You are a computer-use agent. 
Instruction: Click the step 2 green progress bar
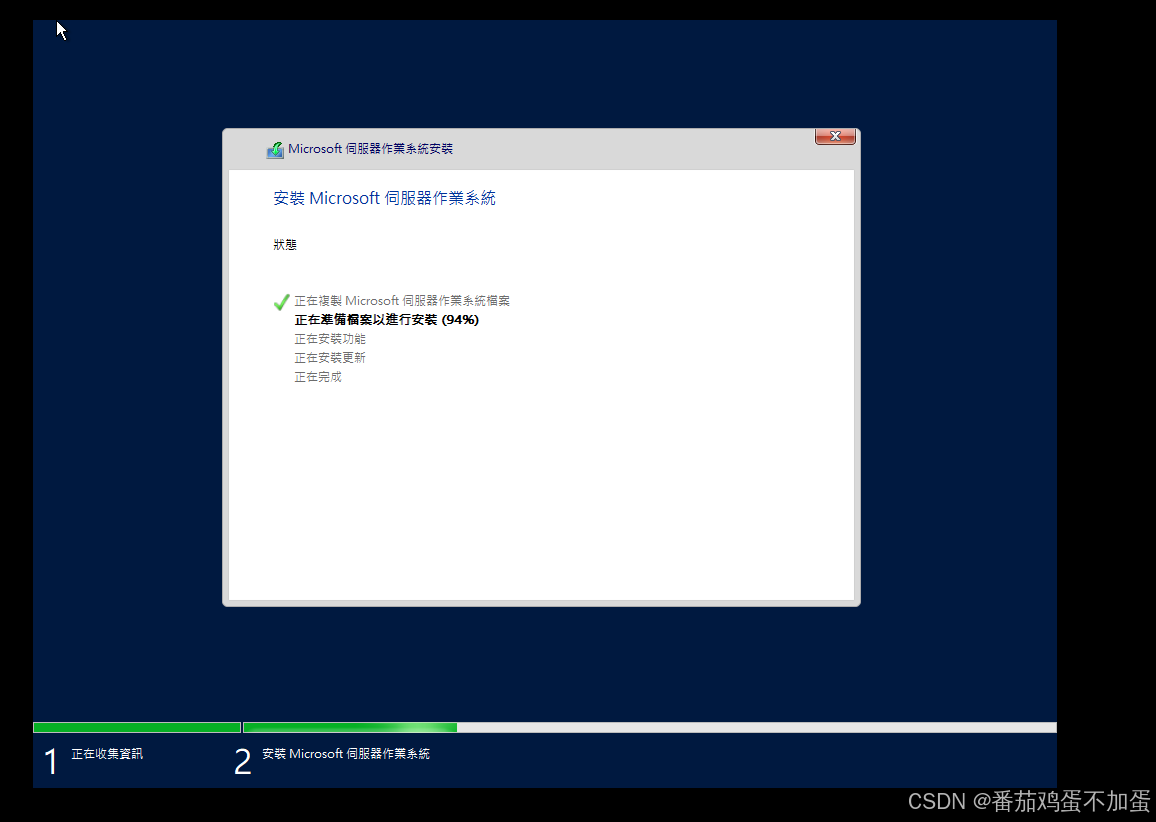point(350,727)
